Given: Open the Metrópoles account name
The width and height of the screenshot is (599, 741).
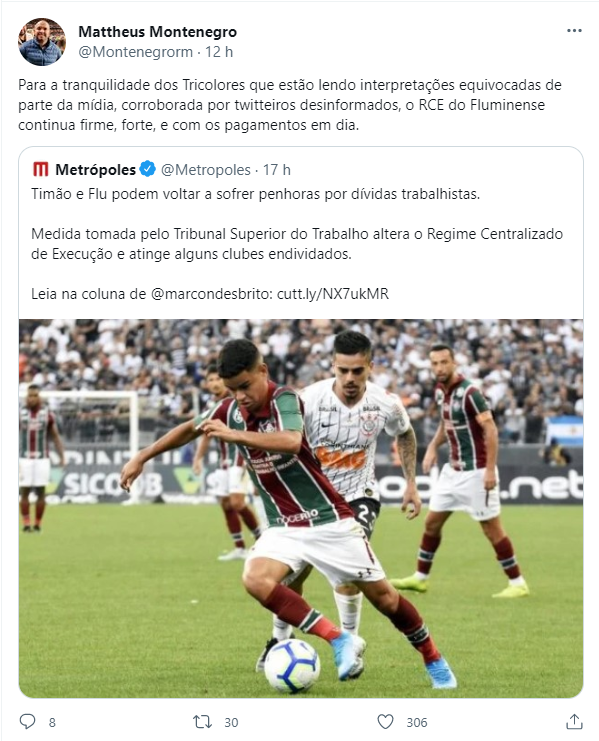Looking at the screenshot, I should [x=95, y=170].
